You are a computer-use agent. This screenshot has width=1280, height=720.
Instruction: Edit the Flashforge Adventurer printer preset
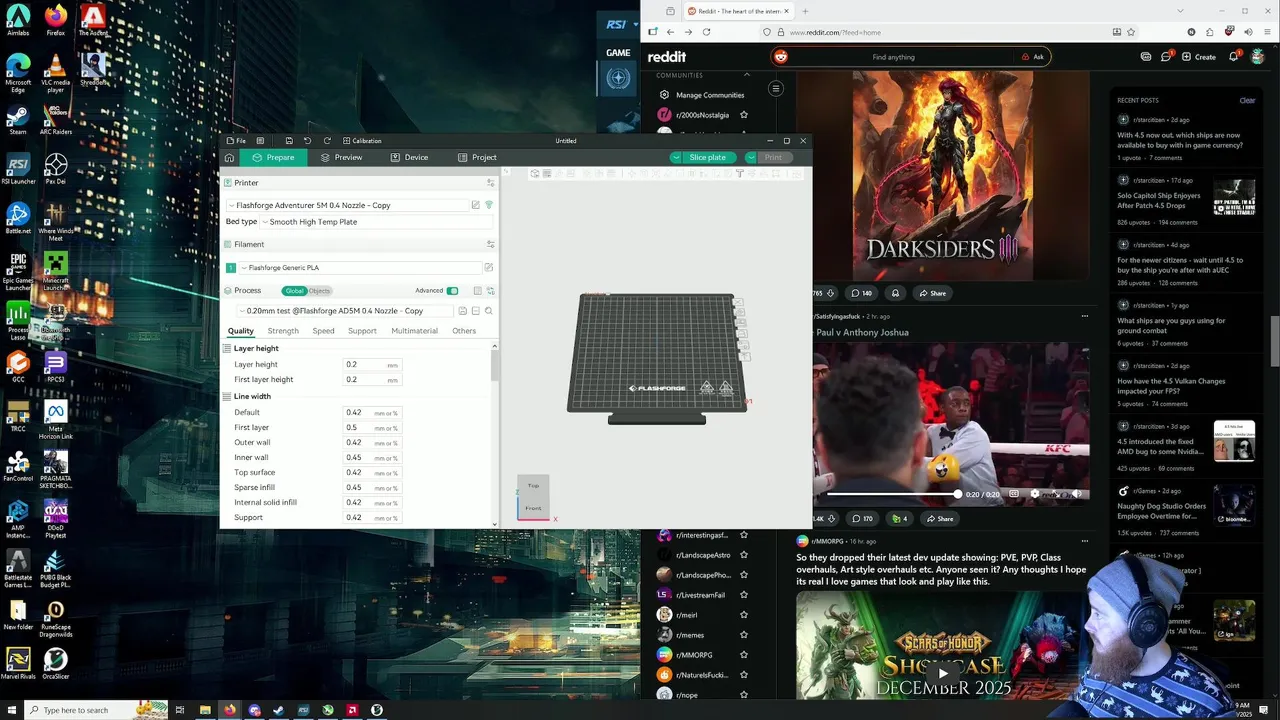click(475, 205)
